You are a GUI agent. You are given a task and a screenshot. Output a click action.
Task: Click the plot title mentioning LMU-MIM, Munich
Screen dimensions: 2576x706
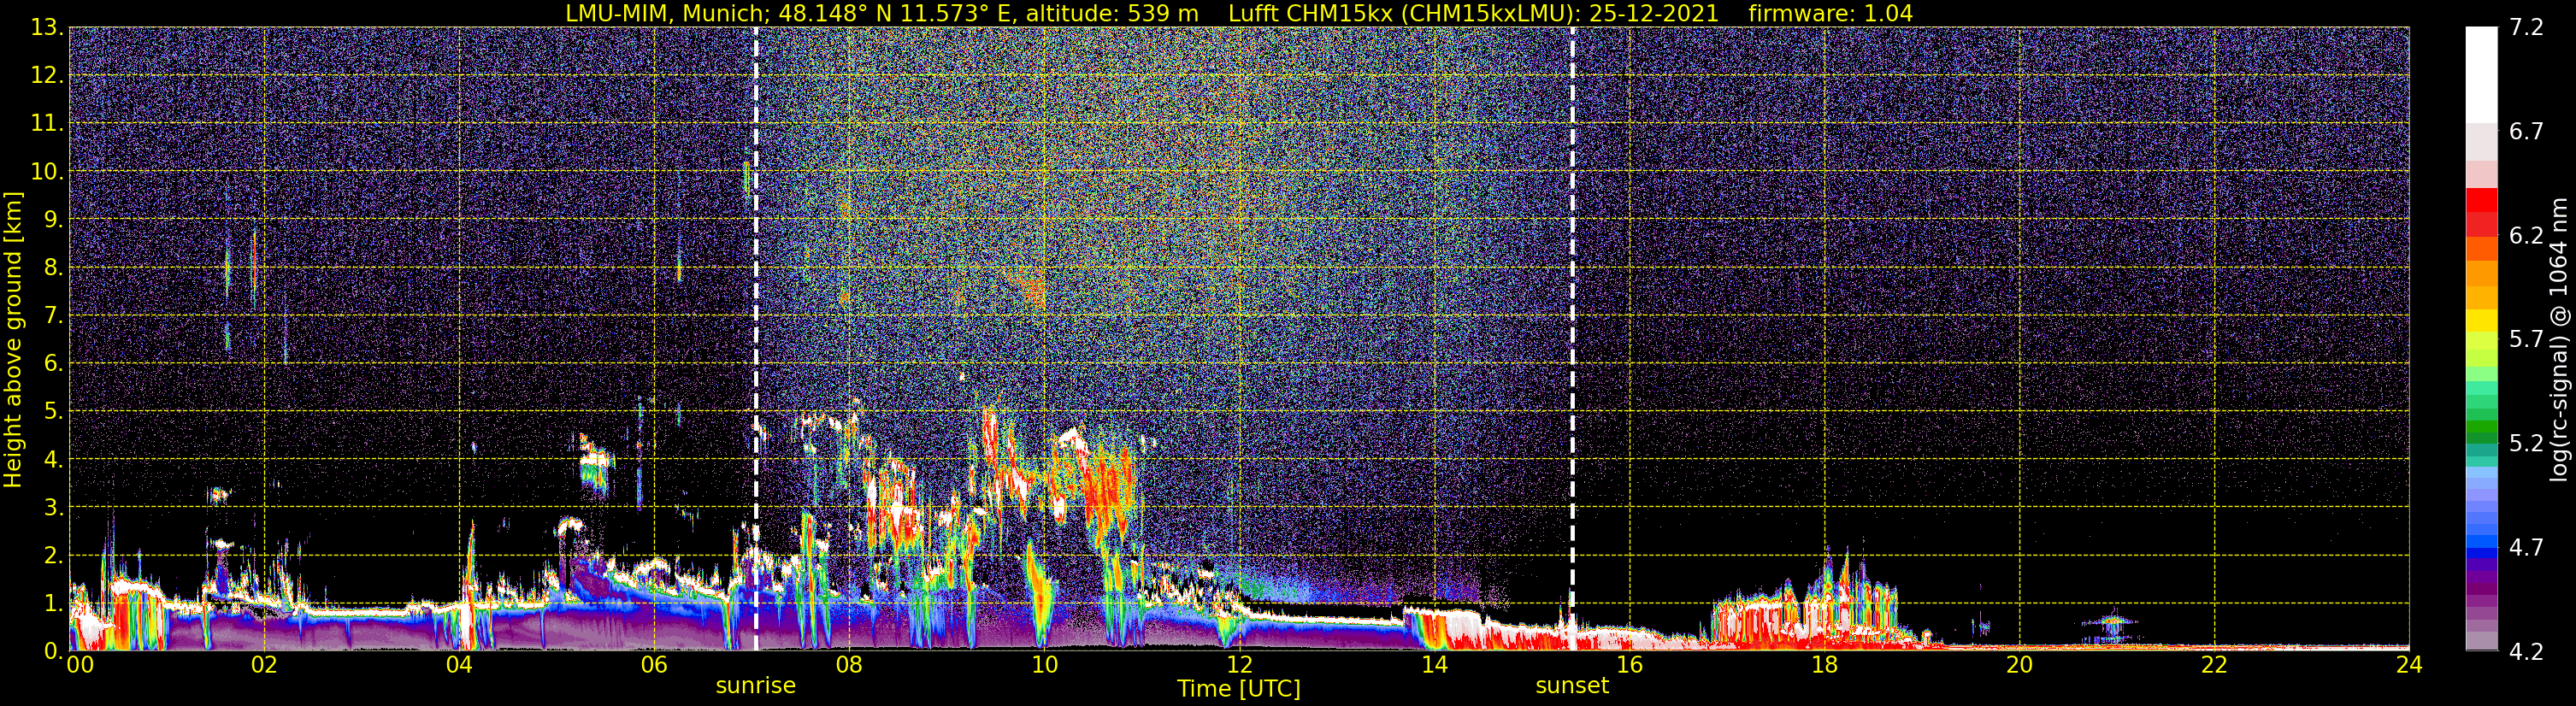1239,13
